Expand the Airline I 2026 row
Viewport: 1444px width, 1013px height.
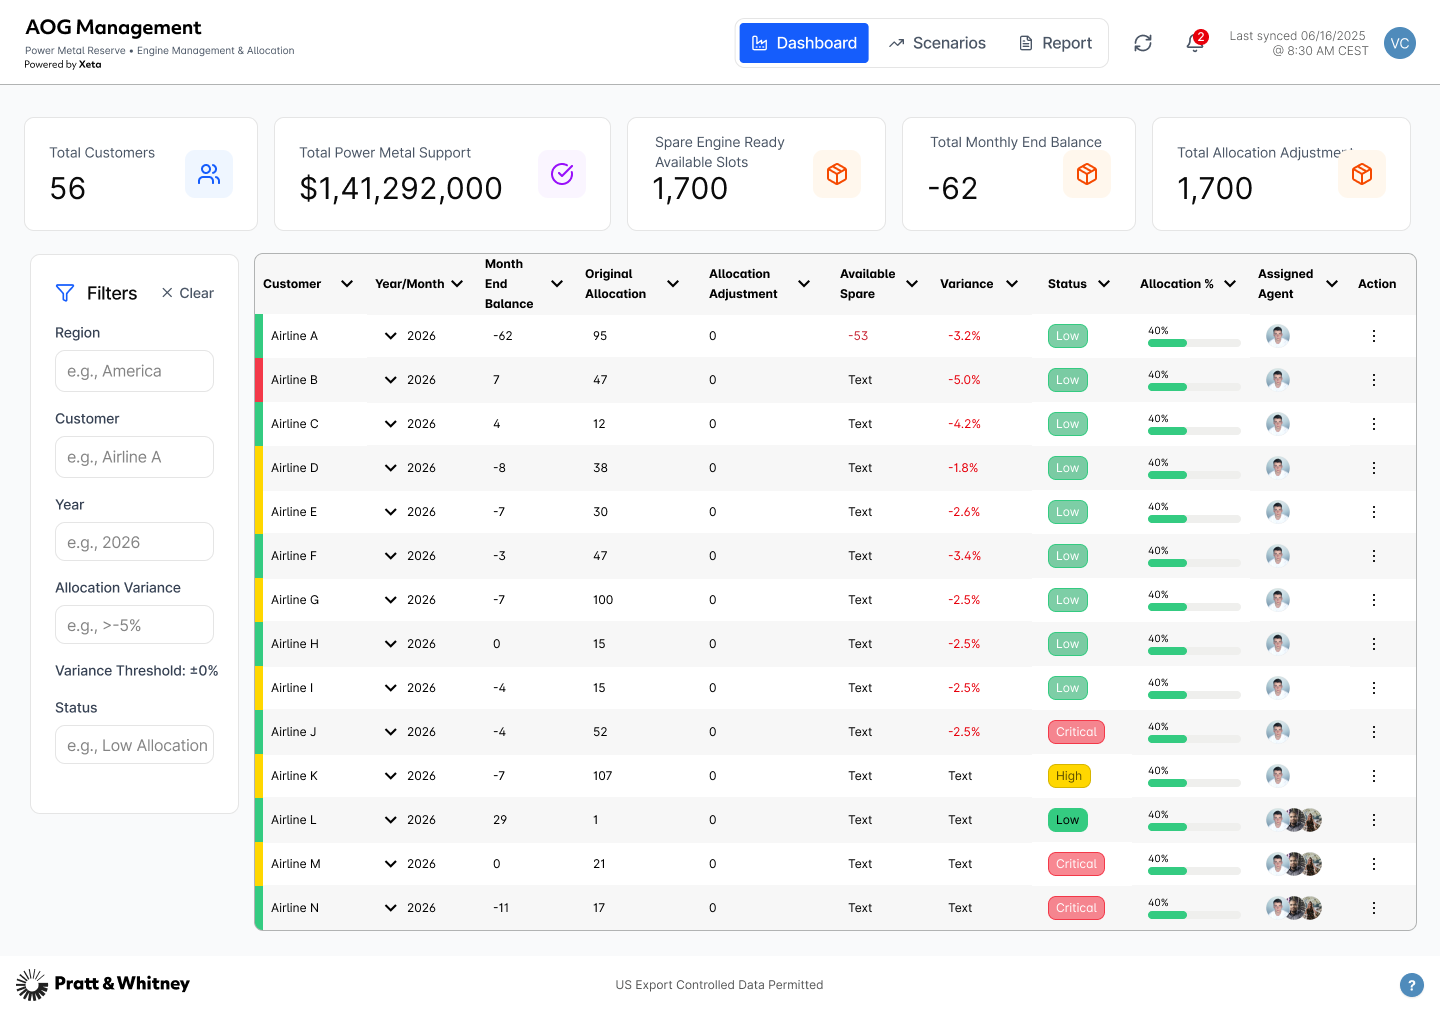[391, 688]
